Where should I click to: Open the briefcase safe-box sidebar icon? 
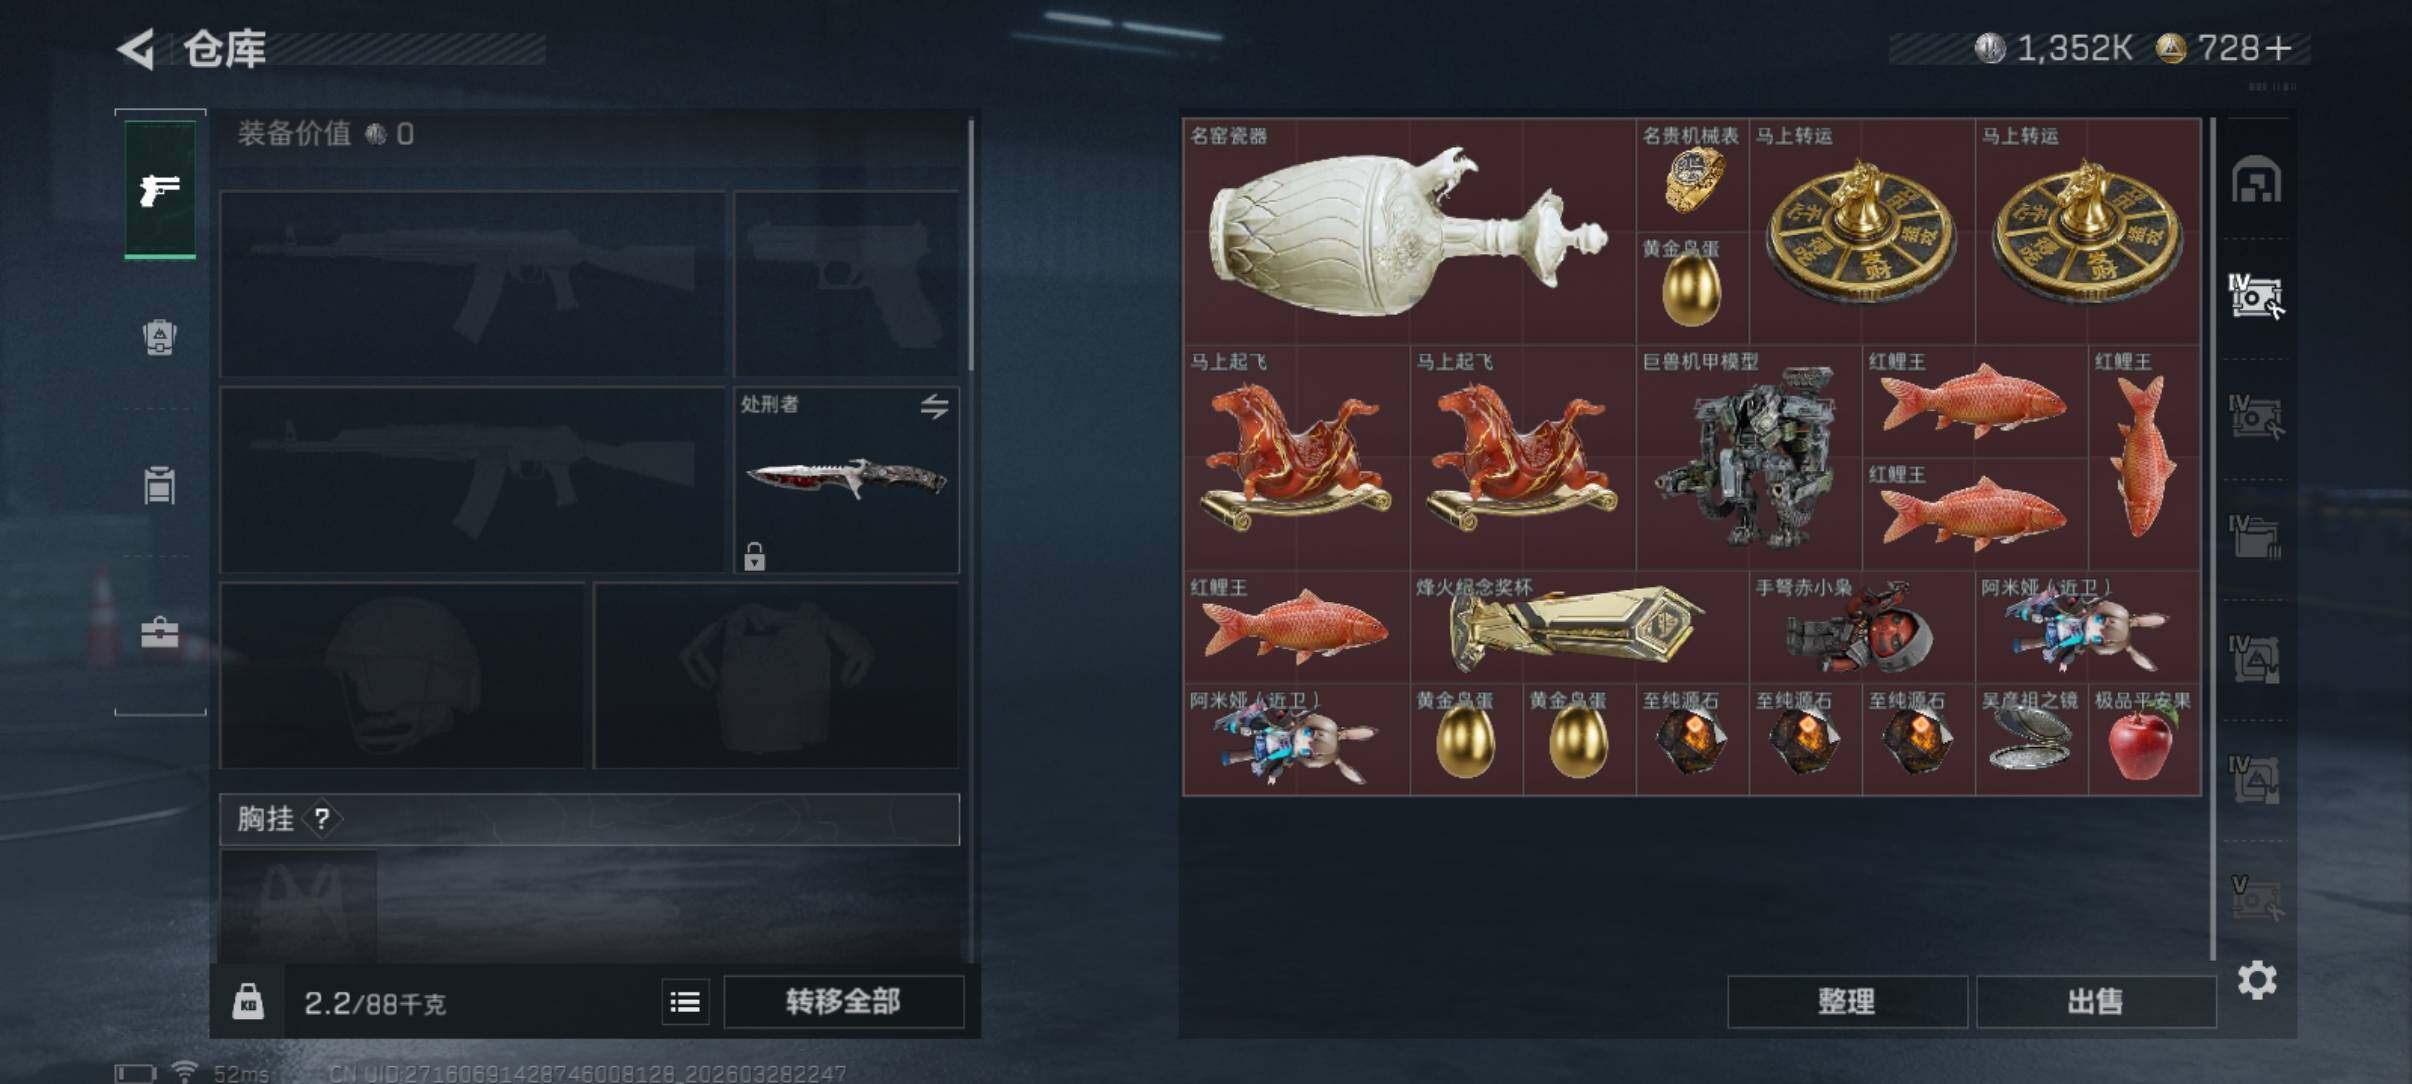click(x=159, y=632)
